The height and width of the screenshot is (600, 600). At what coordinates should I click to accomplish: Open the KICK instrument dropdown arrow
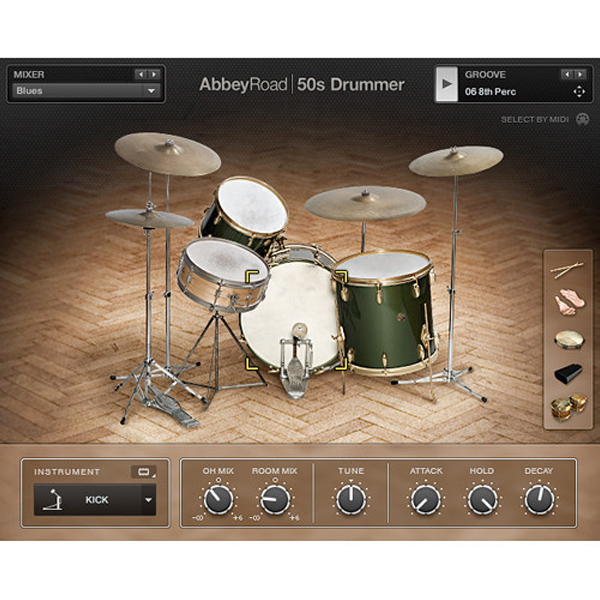(148, 500)
